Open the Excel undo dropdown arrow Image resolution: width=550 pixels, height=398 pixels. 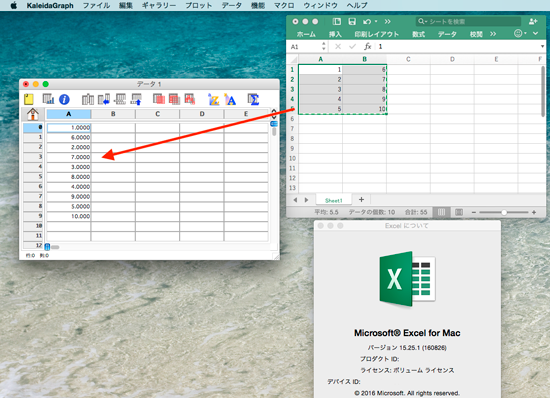tap(376, 22)
